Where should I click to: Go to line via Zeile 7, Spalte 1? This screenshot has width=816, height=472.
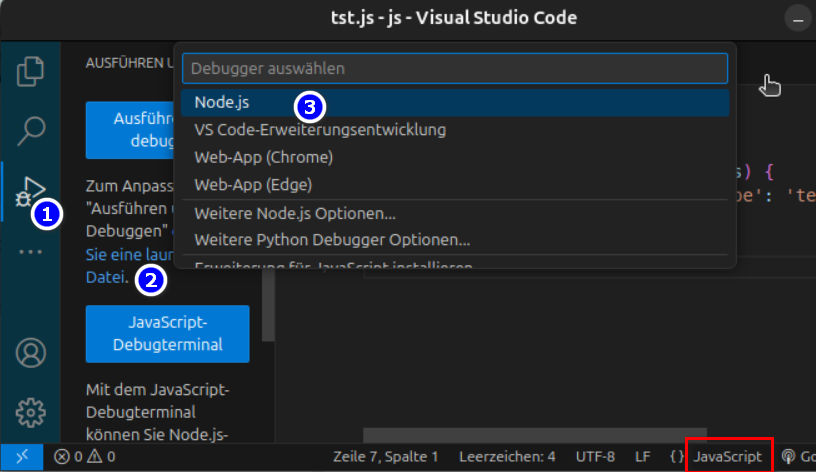[385, 457]
